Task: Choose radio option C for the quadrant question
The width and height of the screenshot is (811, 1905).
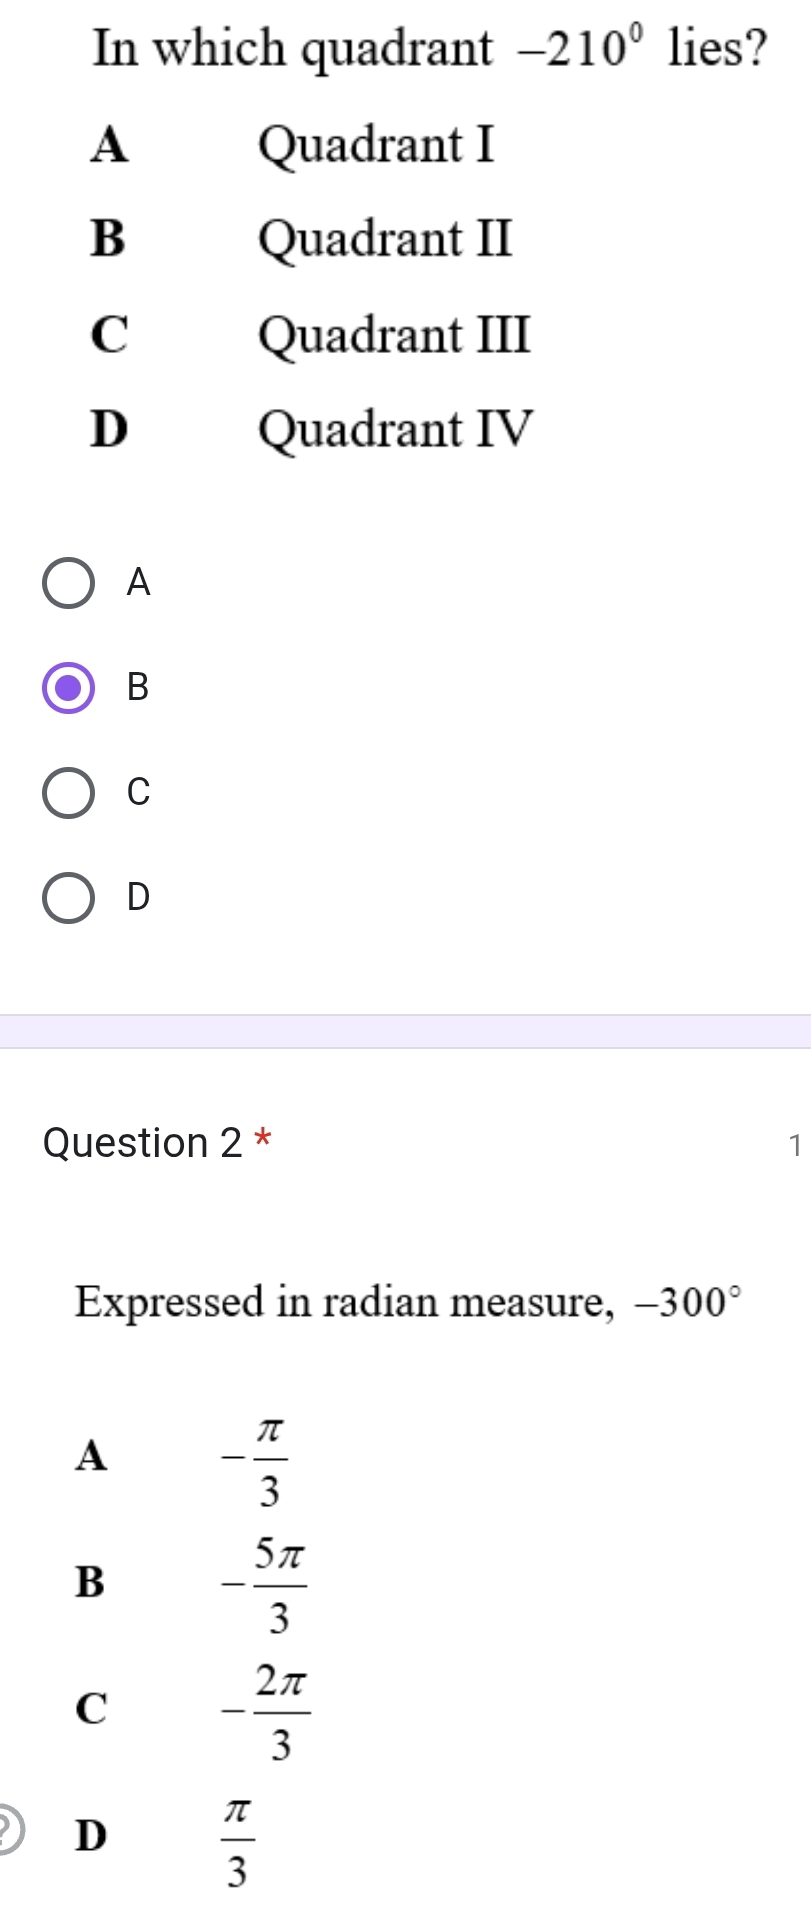Action: (68, 793)
